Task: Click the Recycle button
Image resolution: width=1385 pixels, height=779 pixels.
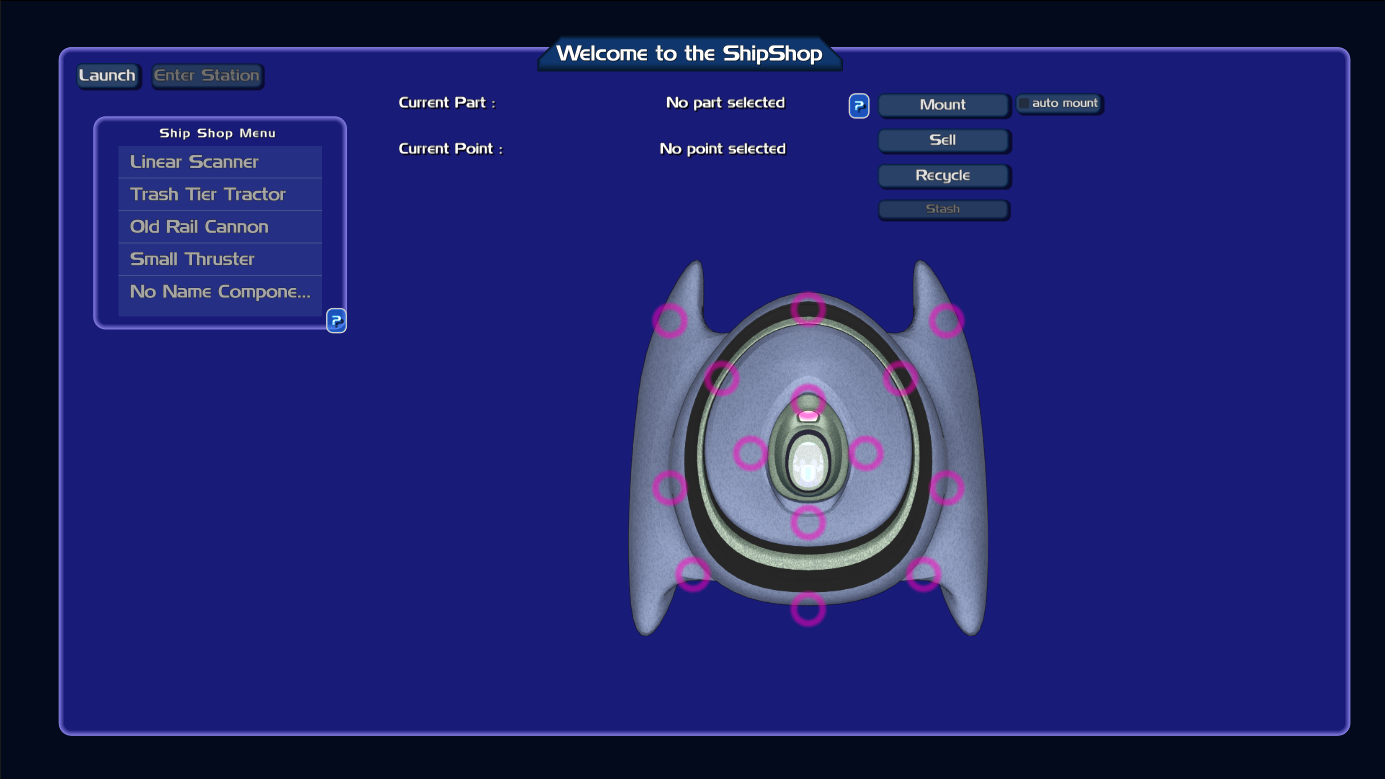Action: pos(943,176)
